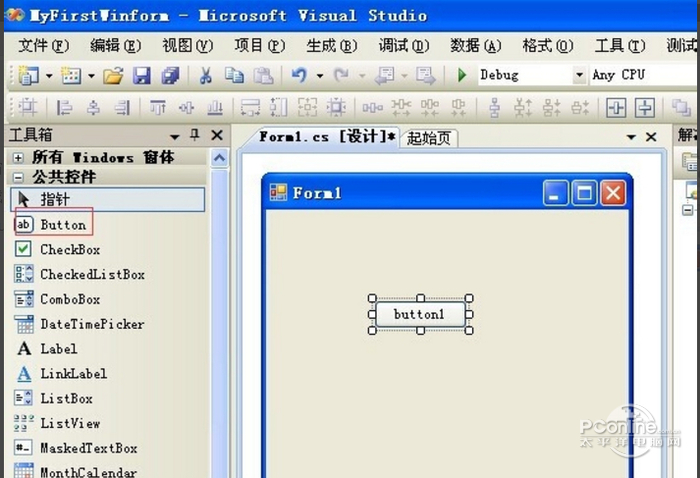The width and height of the screenshot is (700, 478).
Task: Cut the selection with the scissors icon
Action: tap(205, 75)
